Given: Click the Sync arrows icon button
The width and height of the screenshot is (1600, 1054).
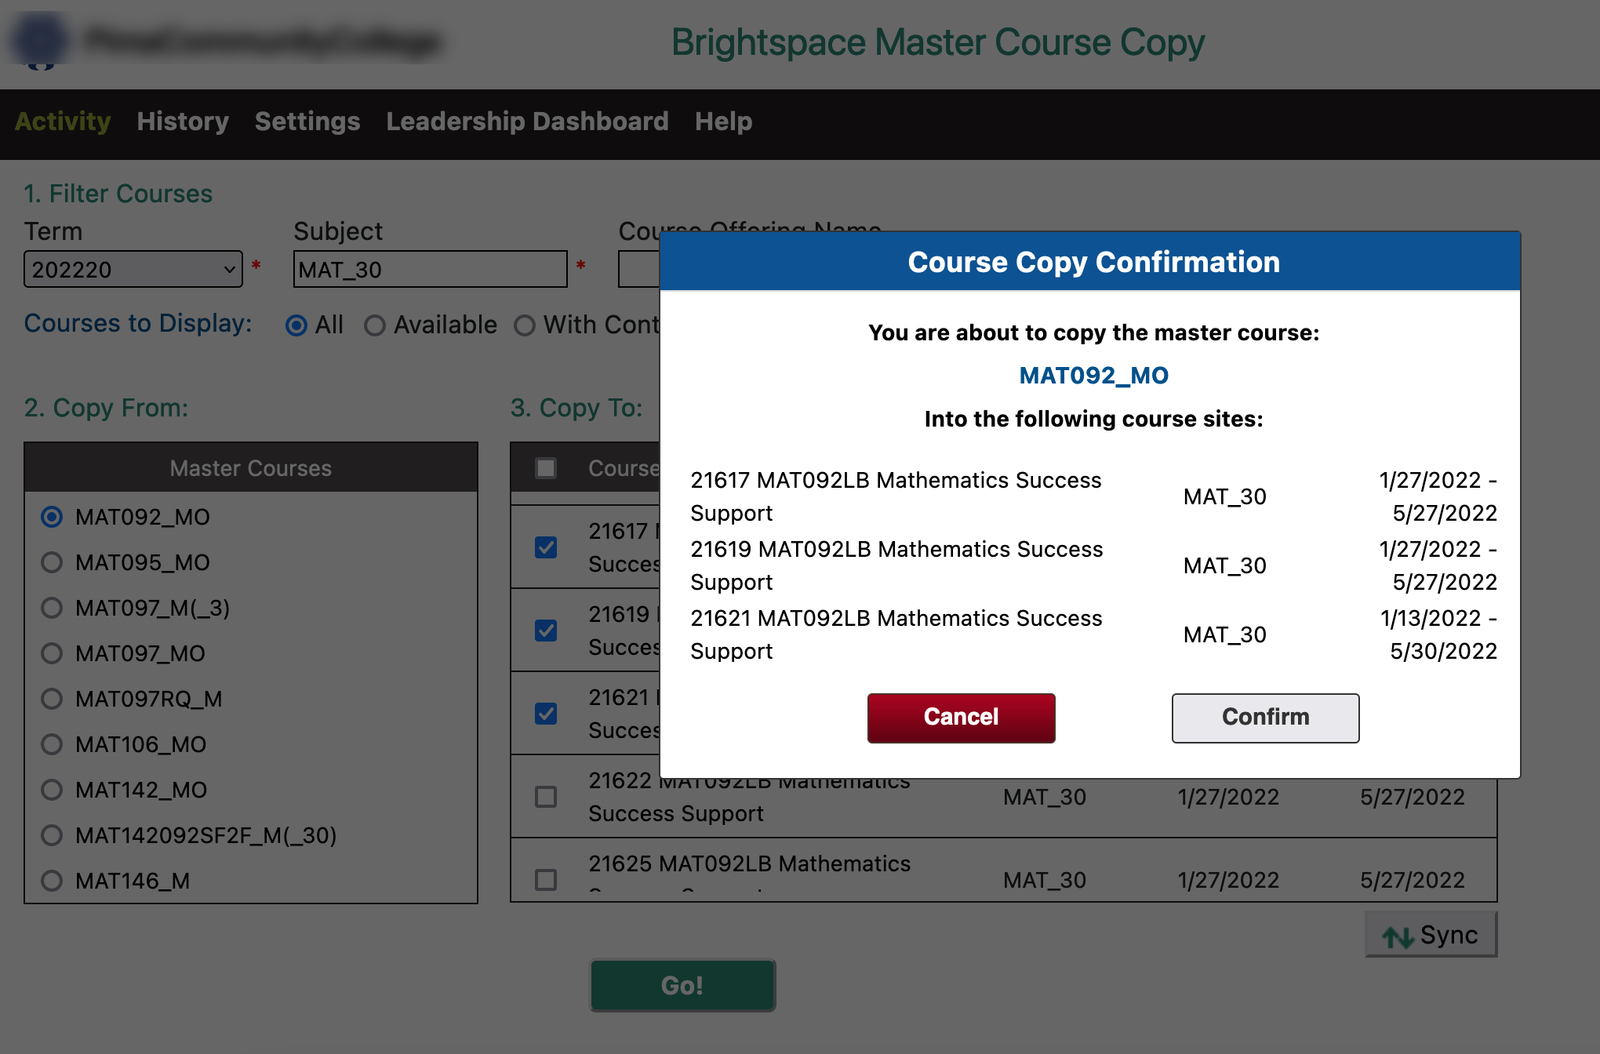Looking at the screenshot, I should [x=1430, y=935].
